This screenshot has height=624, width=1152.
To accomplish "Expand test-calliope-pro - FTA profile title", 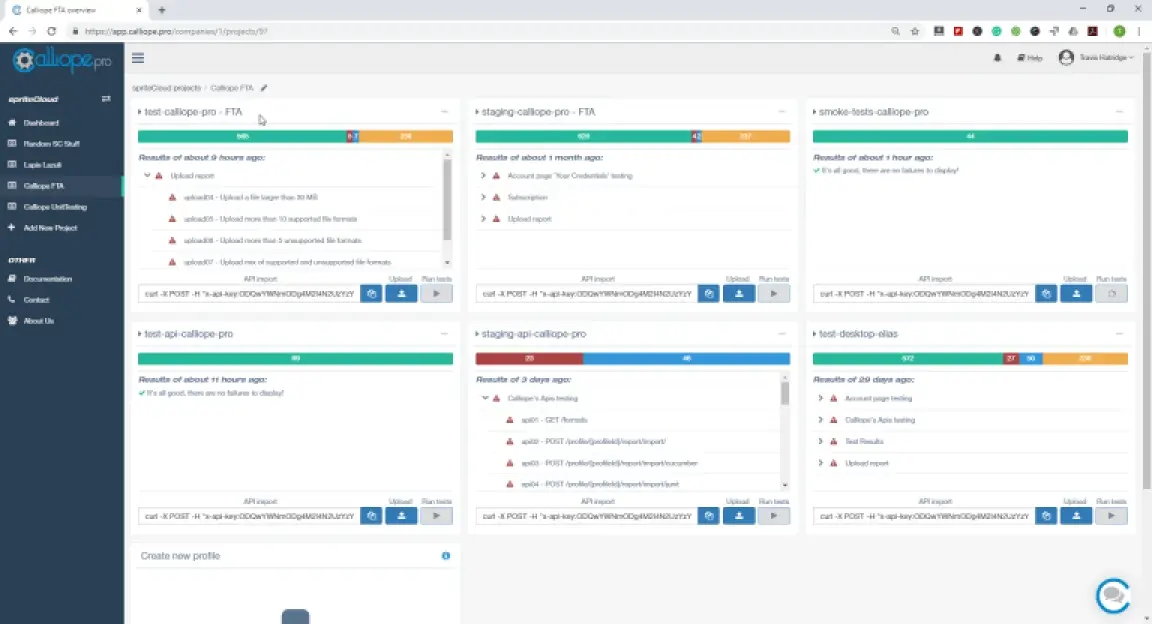I will (x=190, y=112).
